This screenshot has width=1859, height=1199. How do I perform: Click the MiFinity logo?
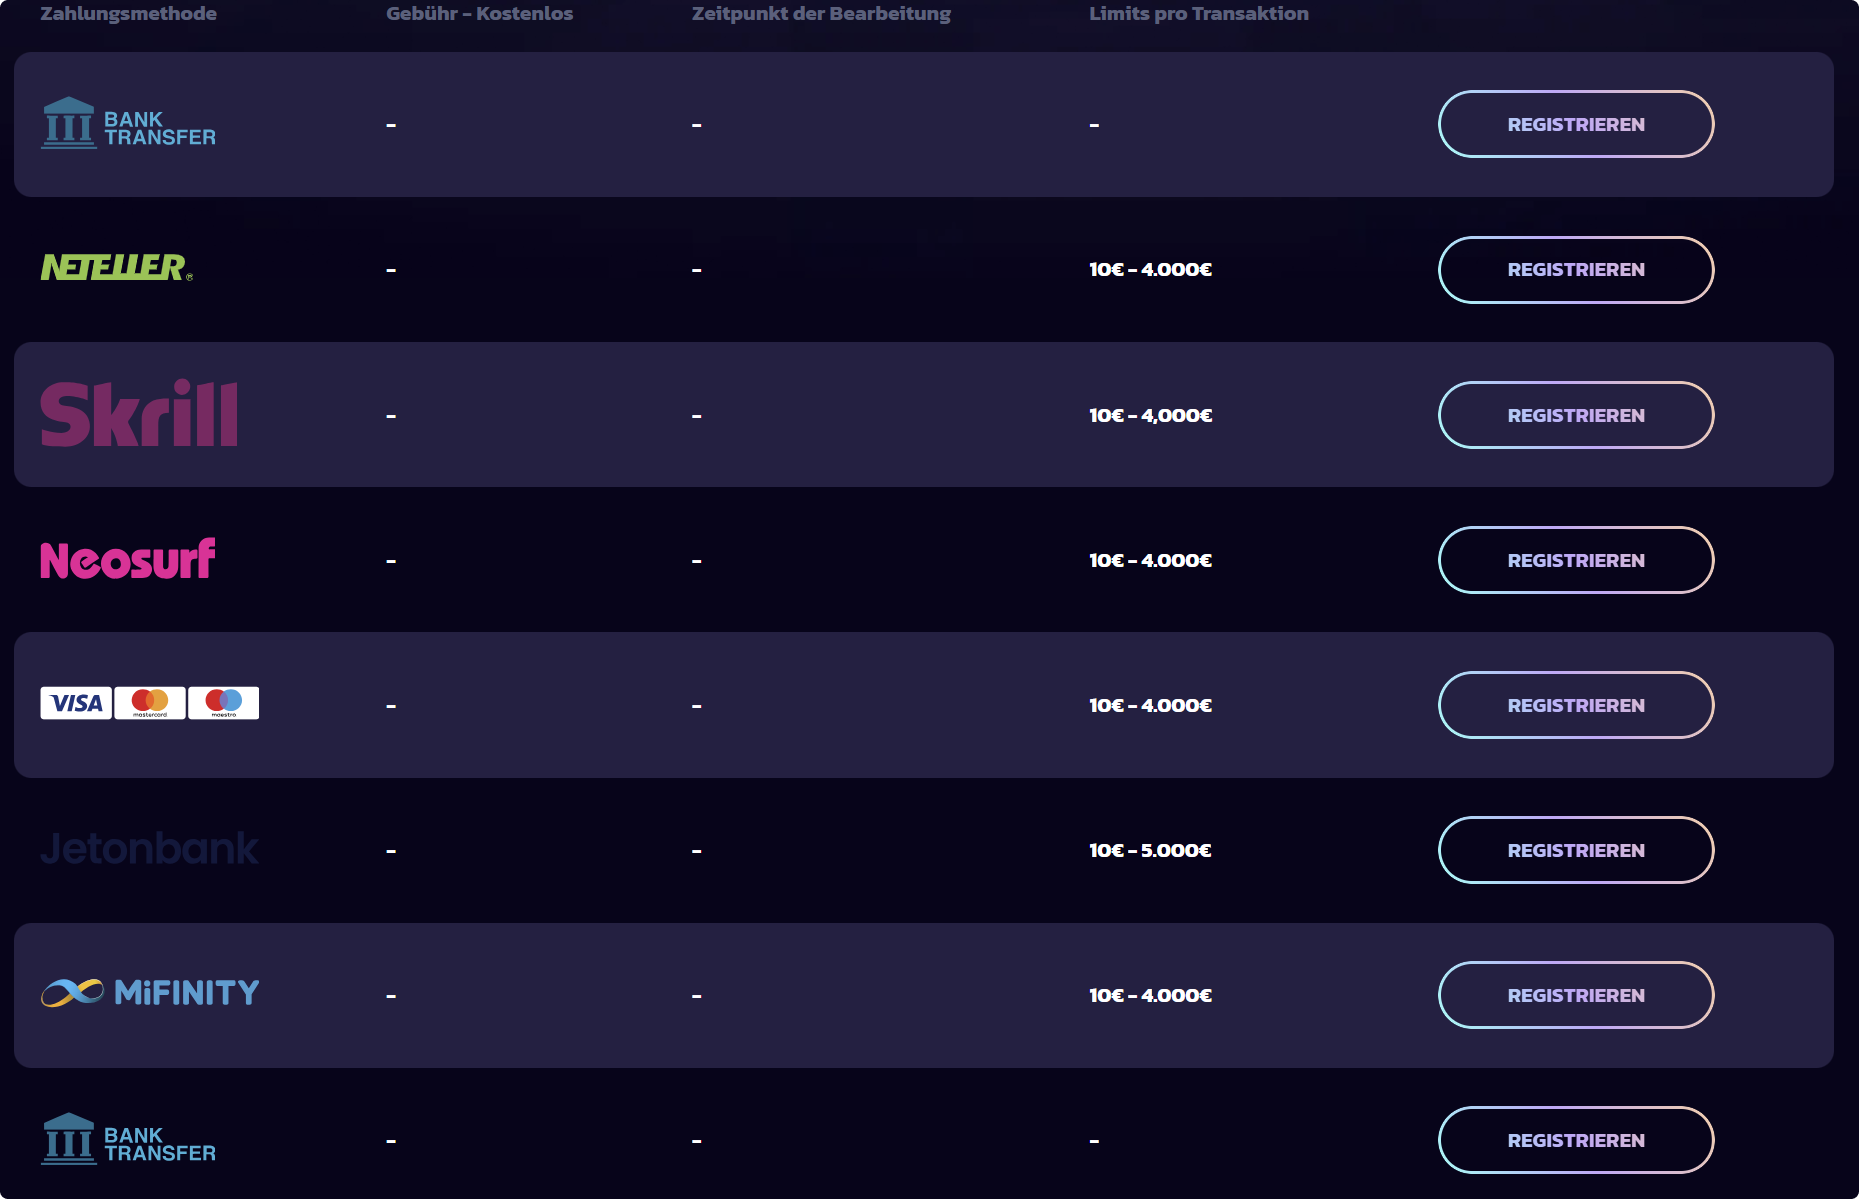pos(150,992)
